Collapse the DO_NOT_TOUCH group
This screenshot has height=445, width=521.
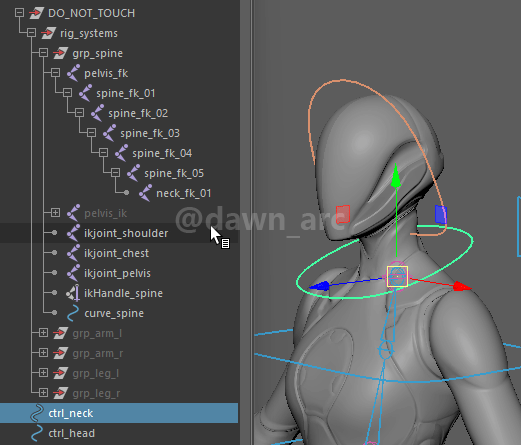(x=19, y=13)
